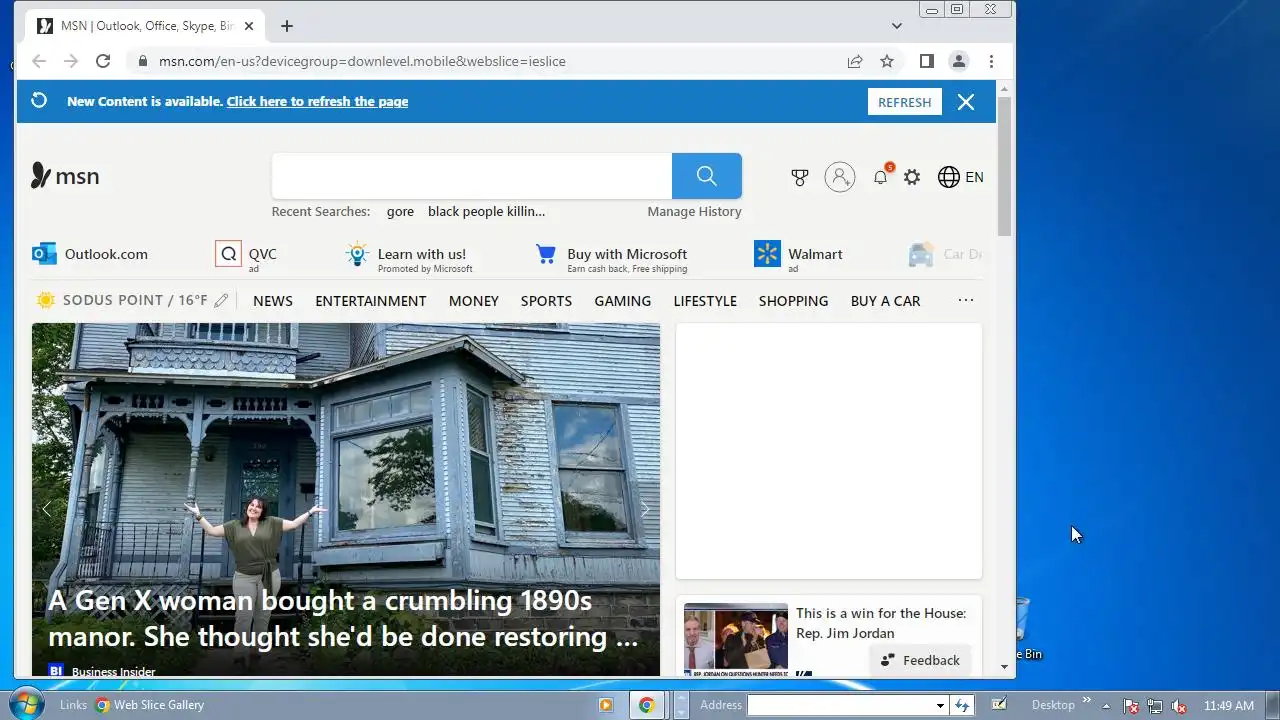Open the Chrome profile avatar
The height and width of the screenshot is (720, 1280).
959,61
